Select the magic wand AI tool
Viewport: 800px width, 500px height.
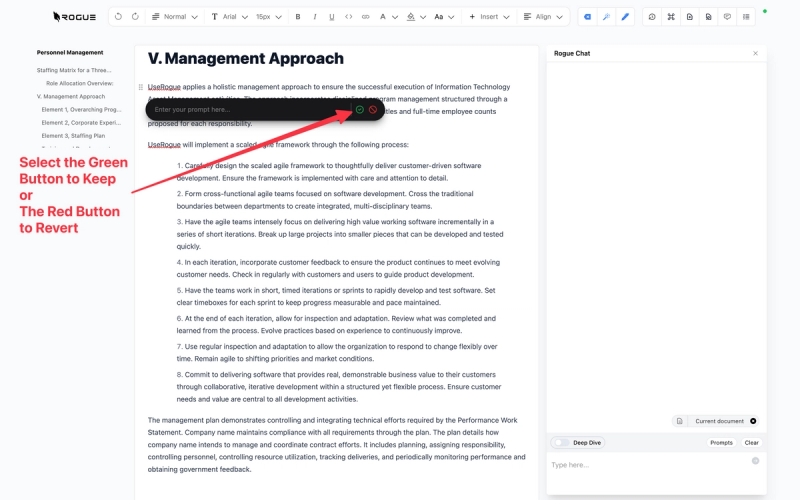[x=606, y=17]
